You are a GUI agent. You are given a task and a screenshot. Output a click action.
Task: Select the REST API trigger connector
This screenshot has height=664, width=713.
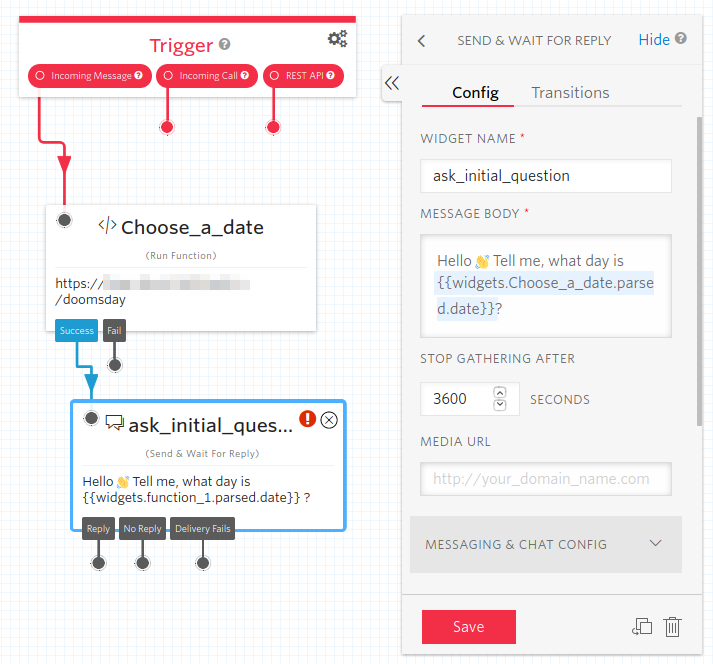tap(303, 75)
